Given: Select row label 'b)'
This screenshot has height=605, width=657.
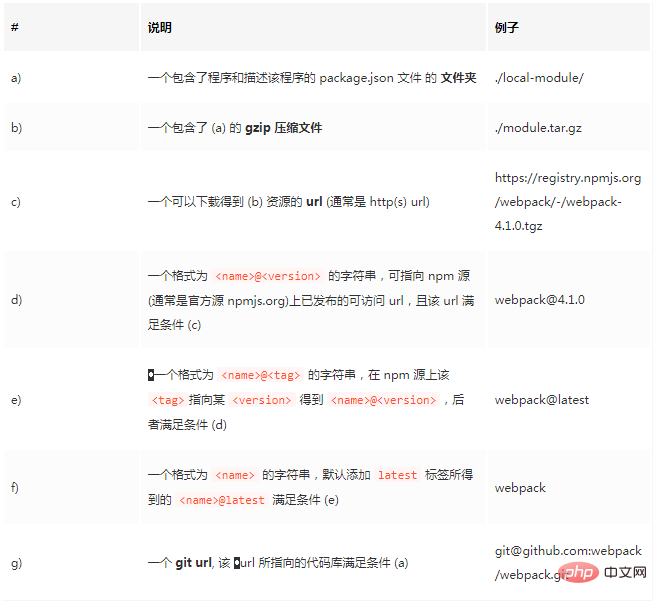Looking at the screenshot, I should [16, 127].
